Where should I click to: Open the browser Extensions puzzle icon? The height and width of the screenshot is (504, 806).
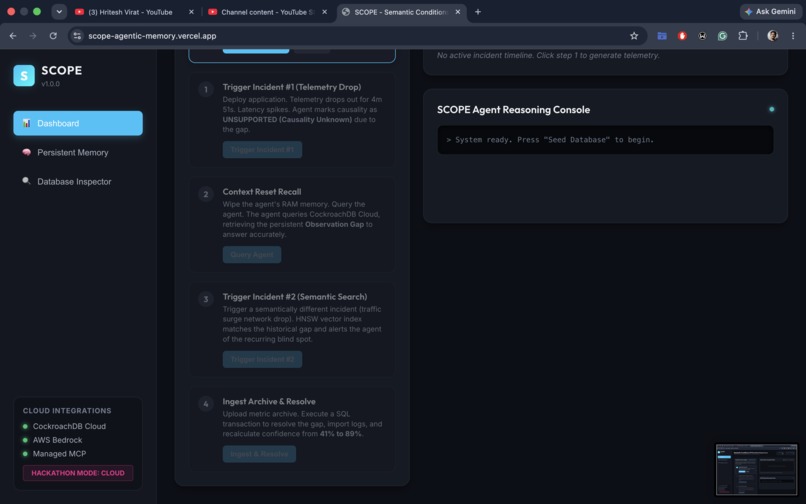point(743,36)
